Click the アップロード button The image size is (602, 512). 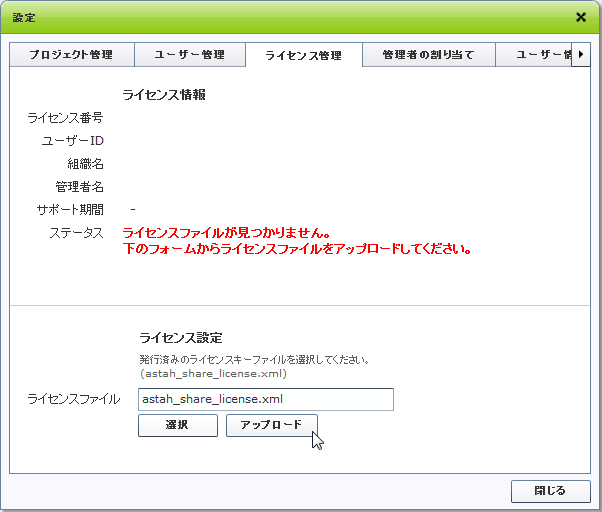(271, 425)
